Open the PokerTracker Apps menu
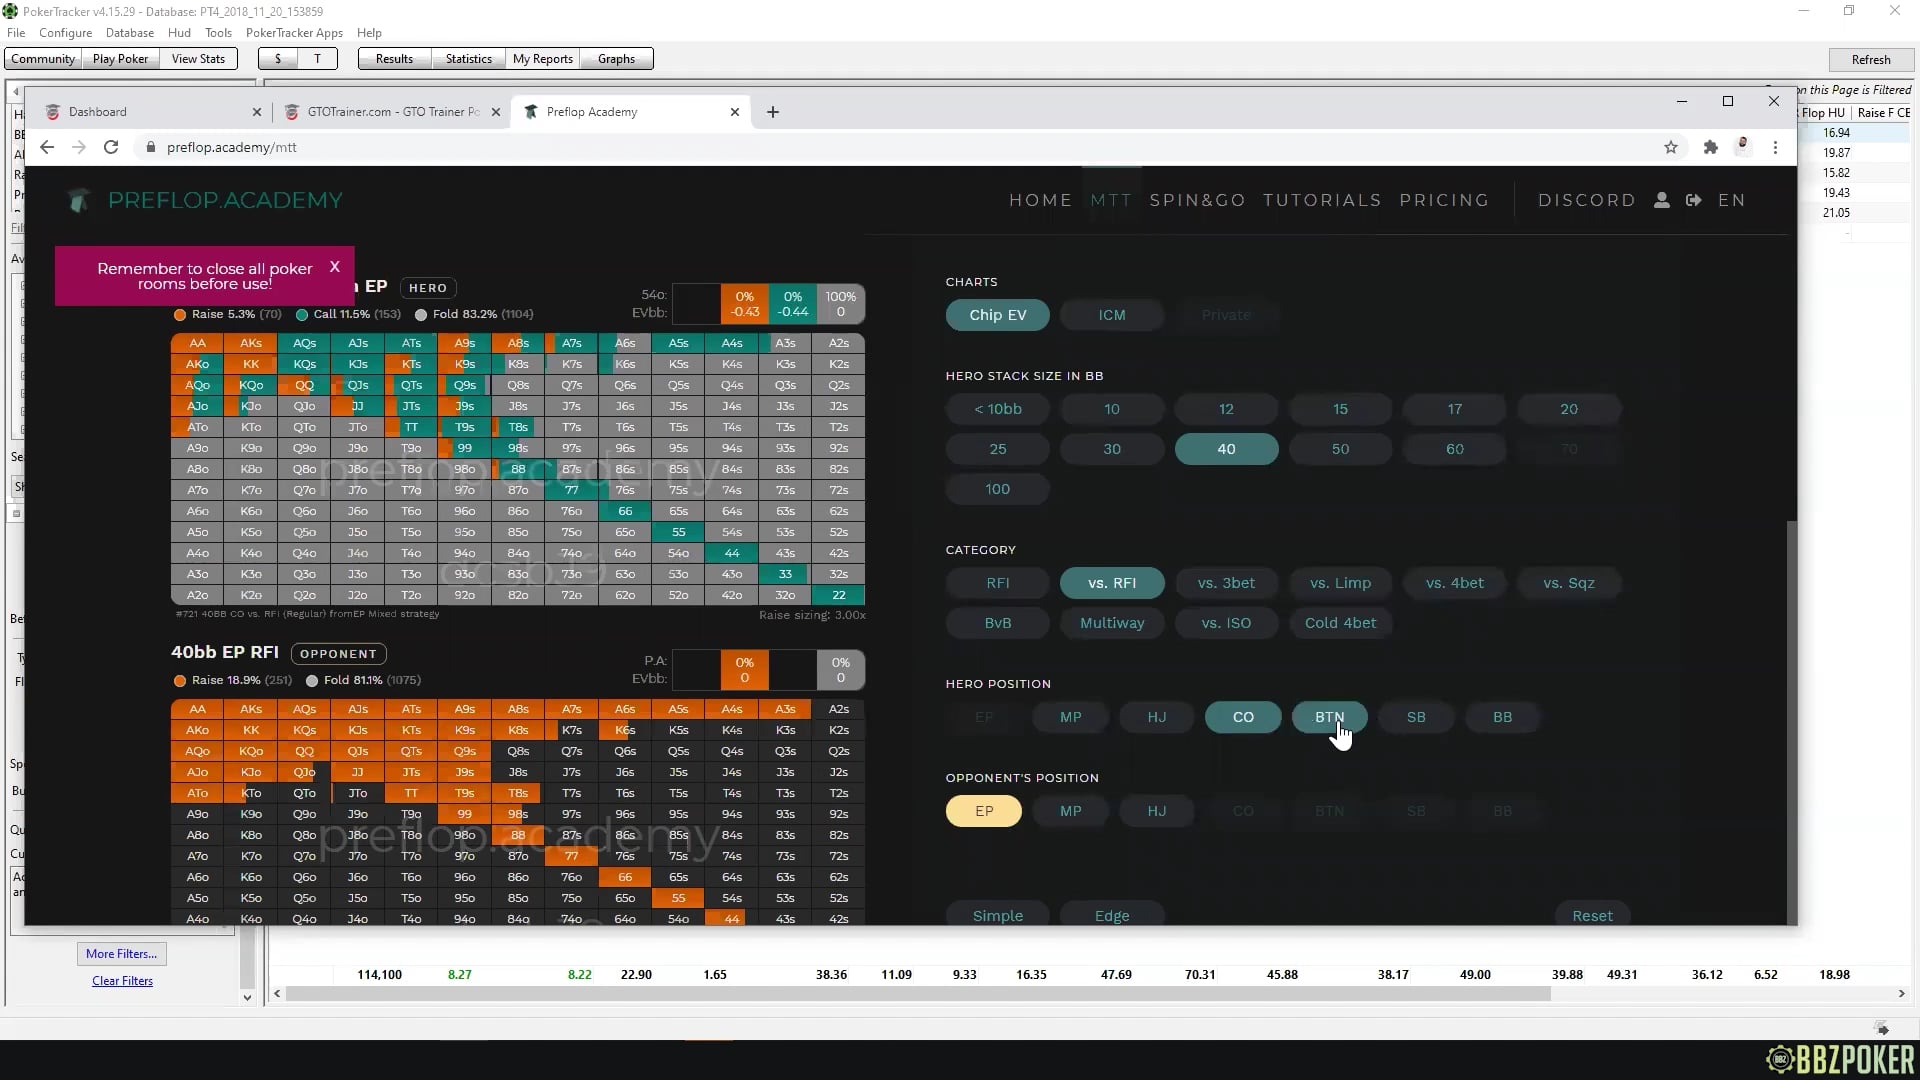Screen dimensions: 1920x1080 (x=294, y=32)
